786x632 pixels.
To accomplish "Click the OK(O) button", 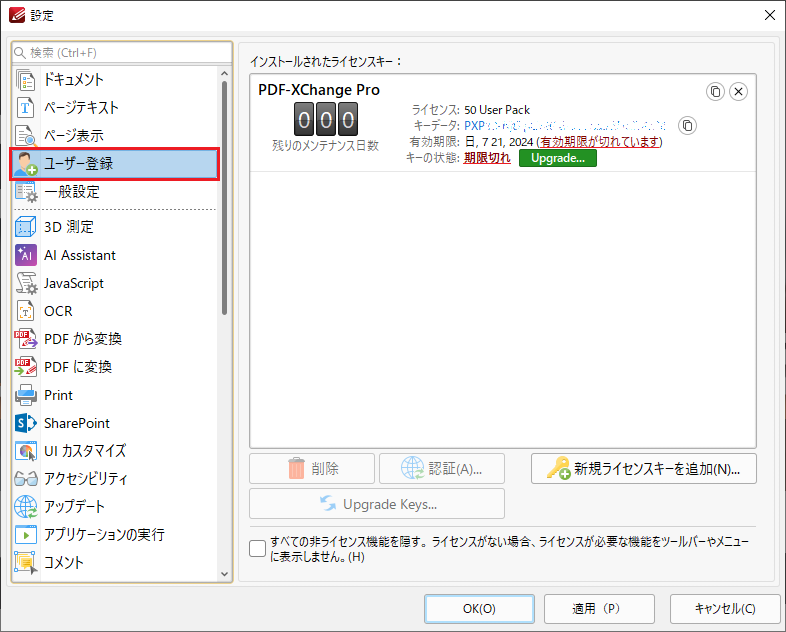I will pos(479,609).
